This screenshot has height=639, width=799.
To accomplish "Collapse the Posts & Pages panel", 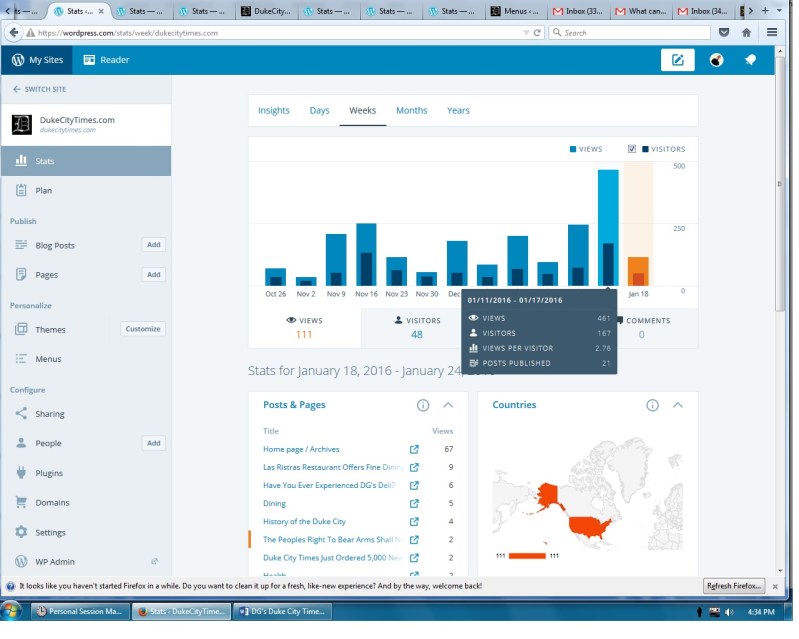I will click(448, 405).
